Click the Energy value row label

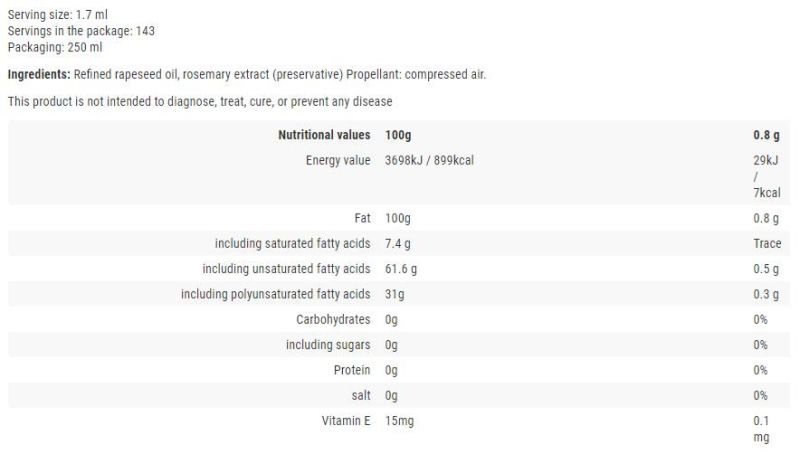coord(338,160)
